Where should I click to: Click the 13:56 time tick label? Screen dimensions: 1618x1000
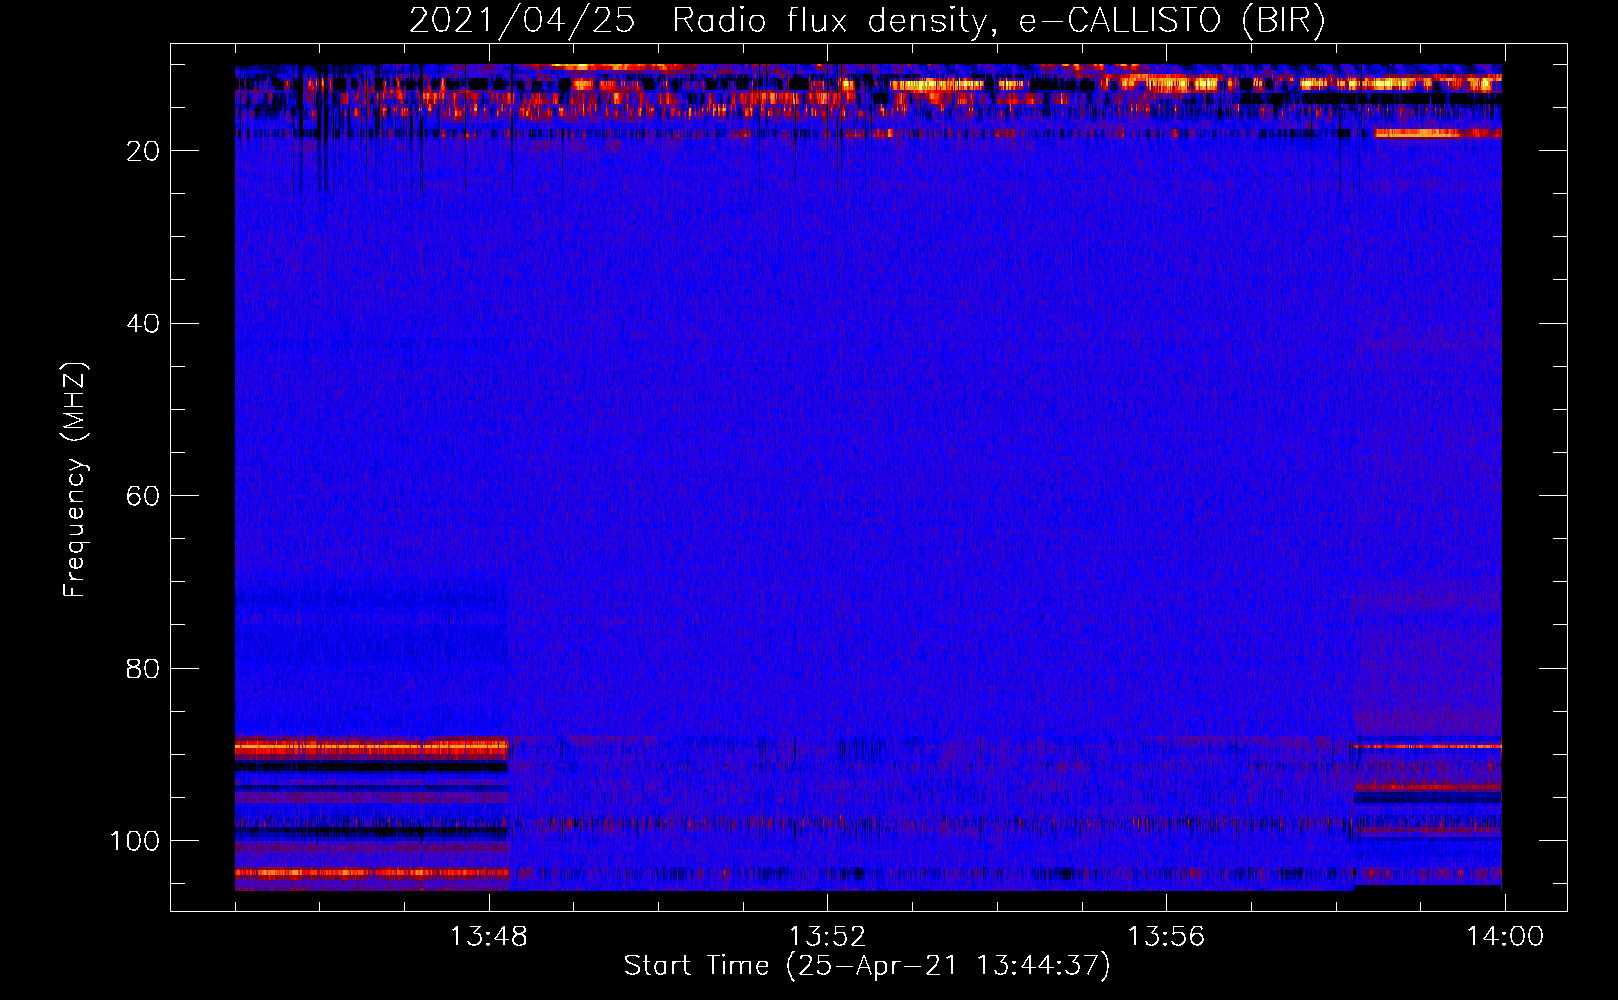click(x=1166, y=937)
